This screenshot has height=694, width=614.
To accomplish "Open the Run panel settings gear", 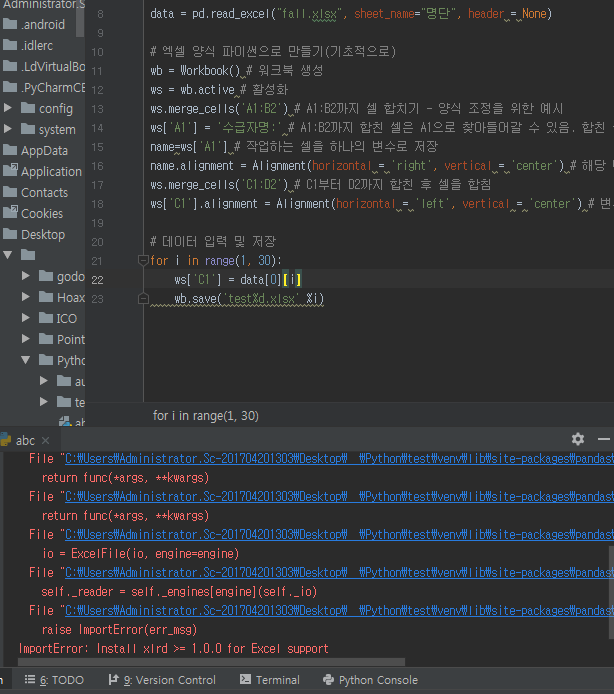I will tap(577, 439).
